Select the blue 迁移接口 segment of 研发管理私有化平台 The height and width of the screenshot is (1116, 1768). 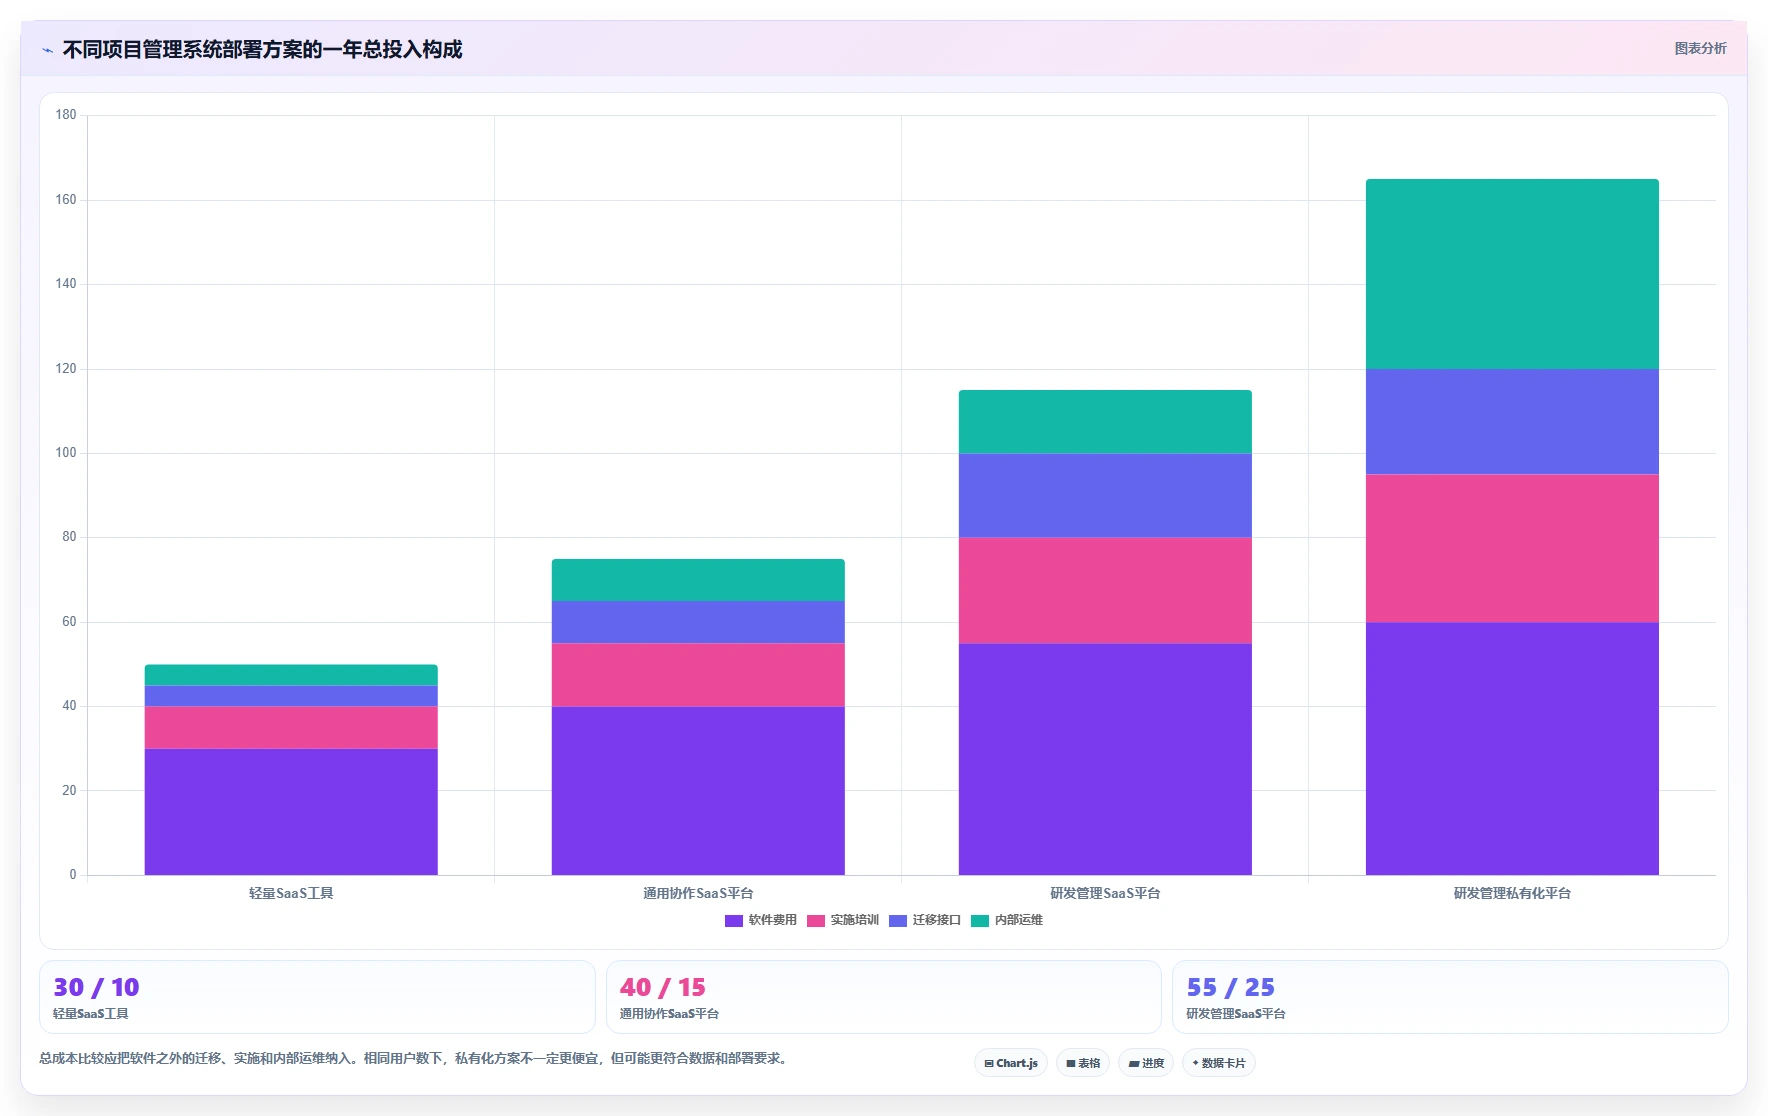coord(1512,422)
